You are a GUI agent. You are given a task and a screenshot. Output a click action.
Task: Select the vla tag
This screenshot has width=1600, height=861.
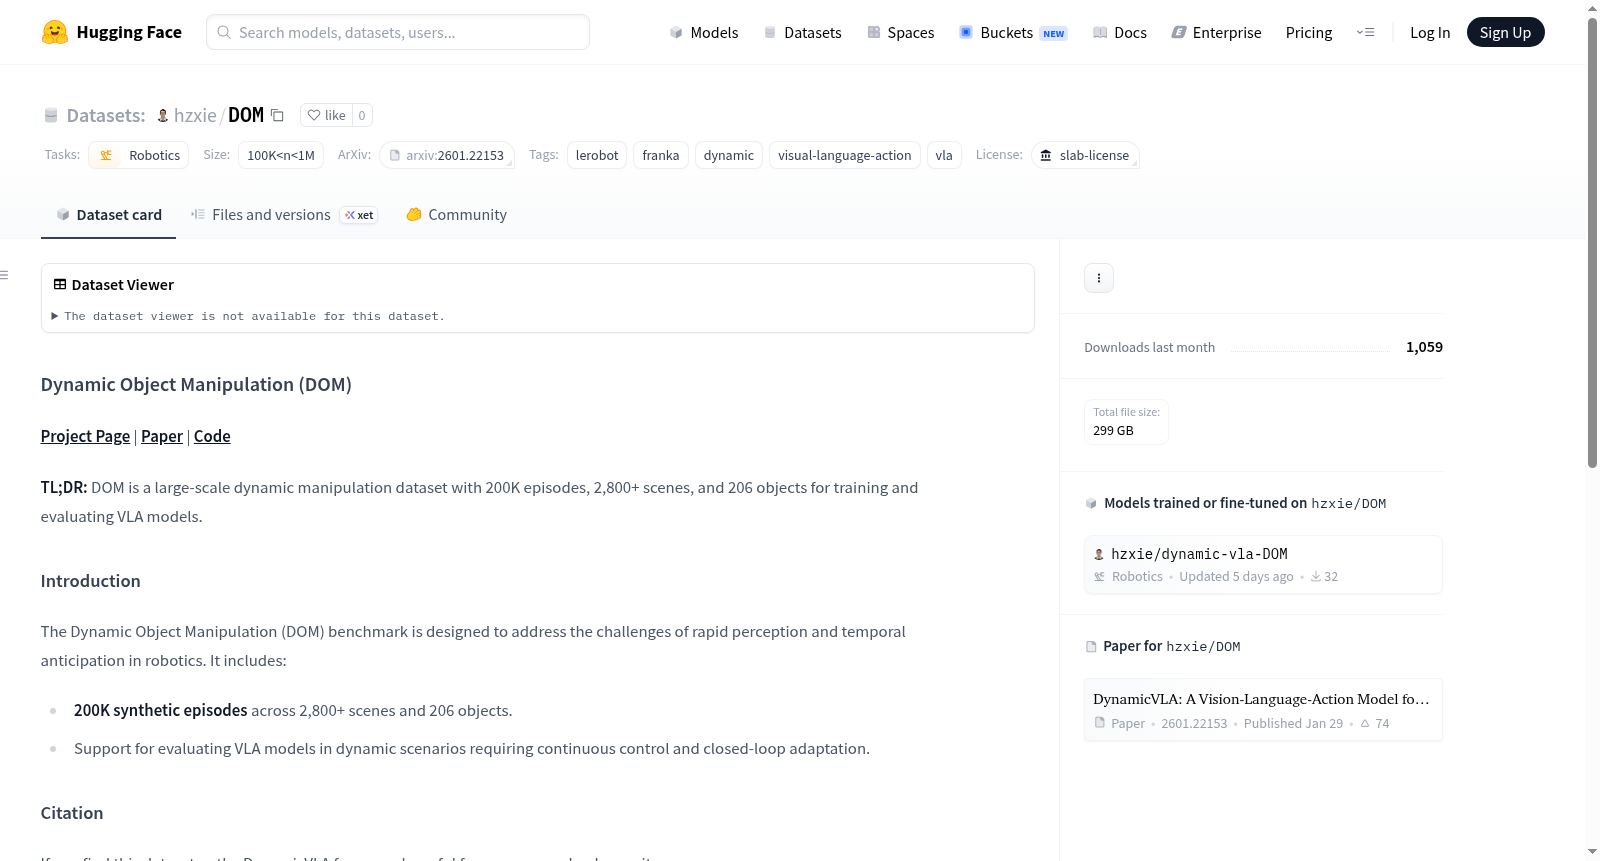pos(944,155)
